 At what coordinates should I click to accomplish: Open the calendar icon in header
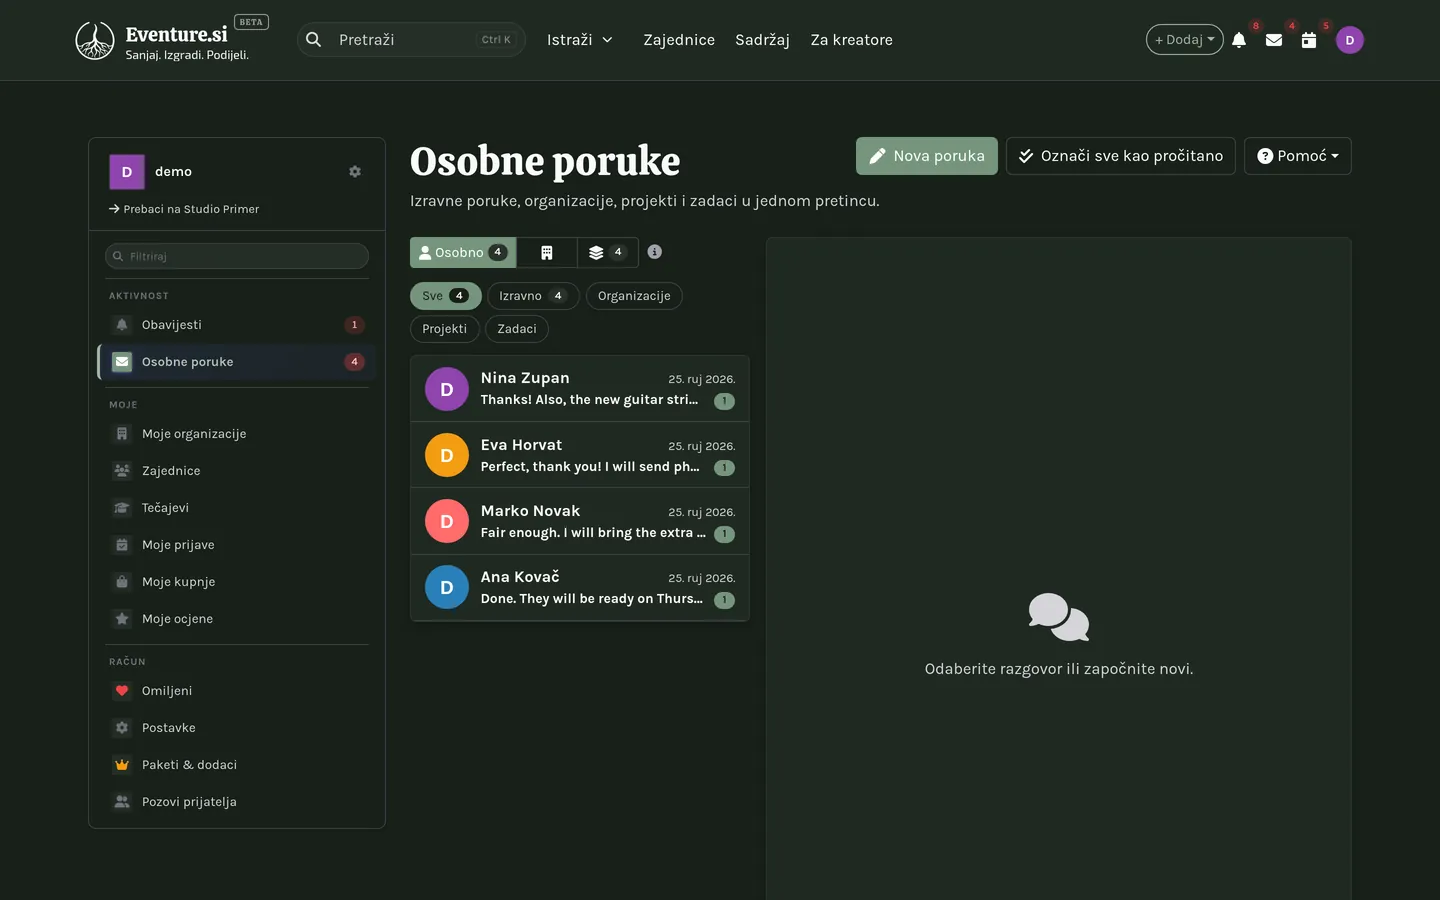tap(1309, 40)
